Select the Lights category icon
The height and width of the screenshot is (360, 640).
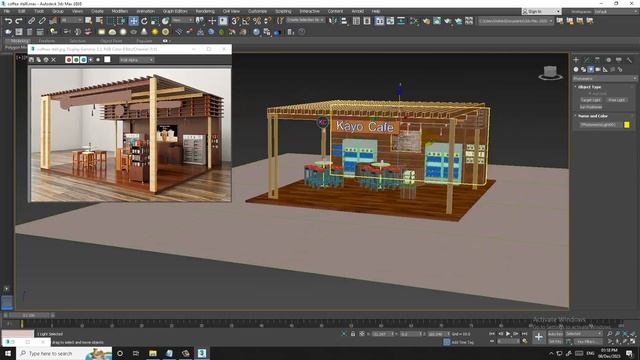(591, 69)
